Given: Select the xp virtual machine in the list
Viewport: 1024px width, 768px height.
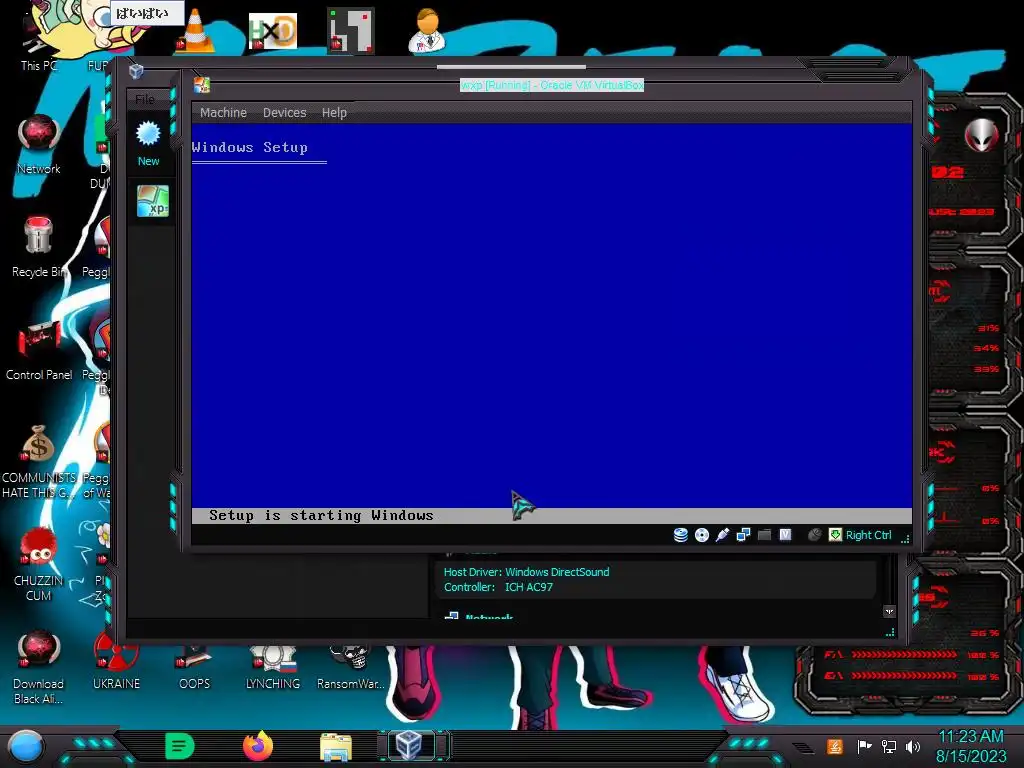Looking at the screenshot, I should coord(152,200).
